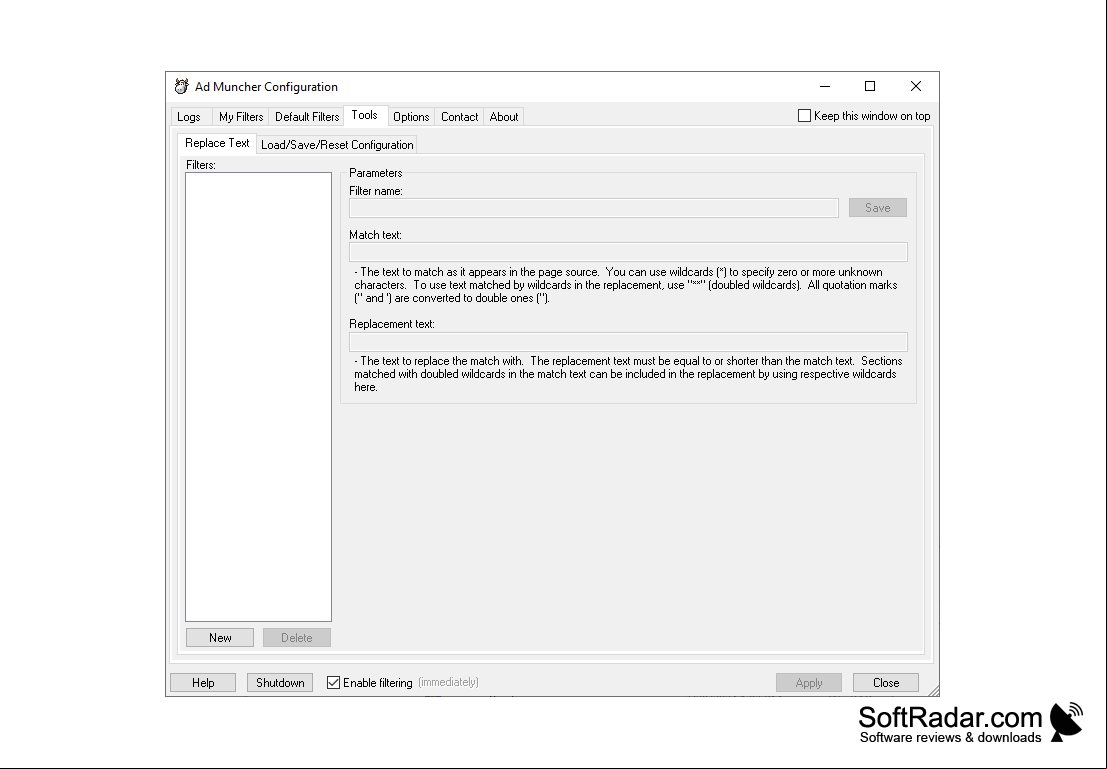The width and height of the screenshot is (1107, 769).
Task: Click the Shutdown button
Action: 280,683
